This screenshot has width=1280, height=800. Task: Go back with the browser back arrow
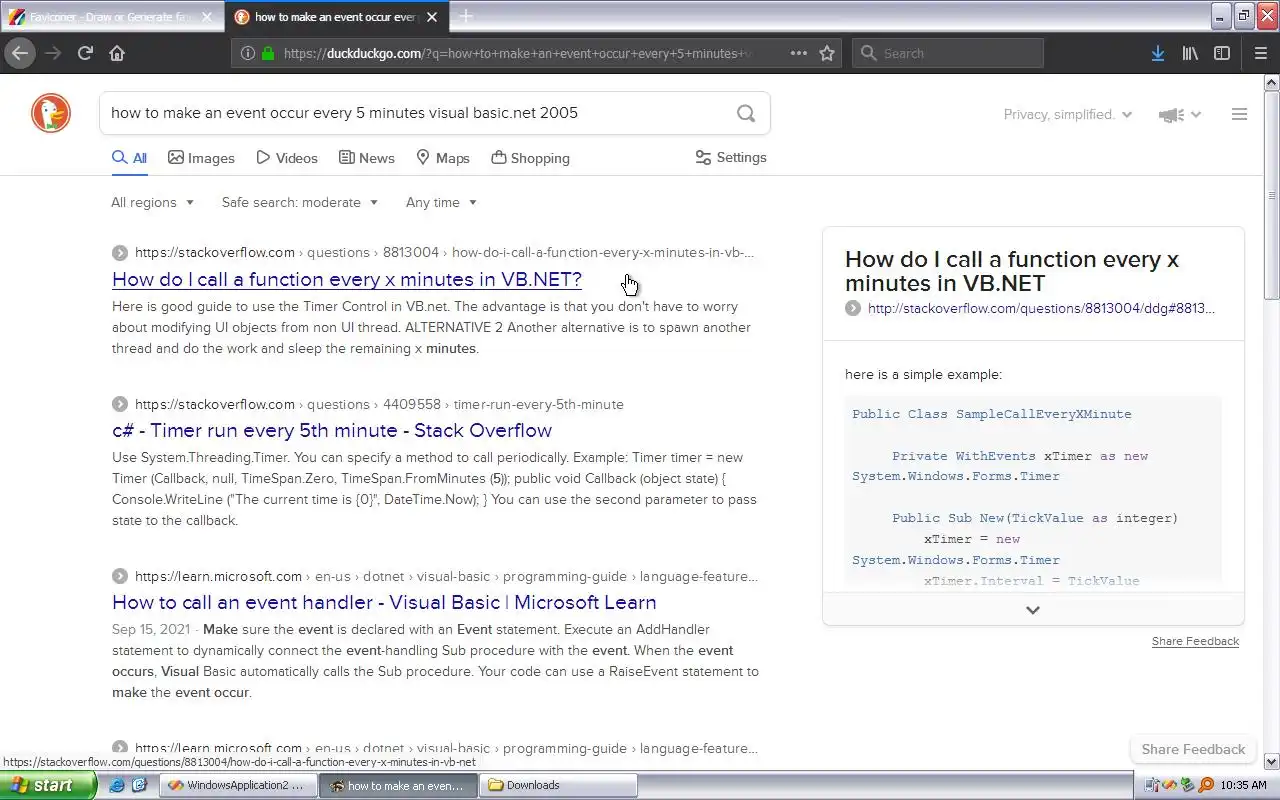coord(20,53)
